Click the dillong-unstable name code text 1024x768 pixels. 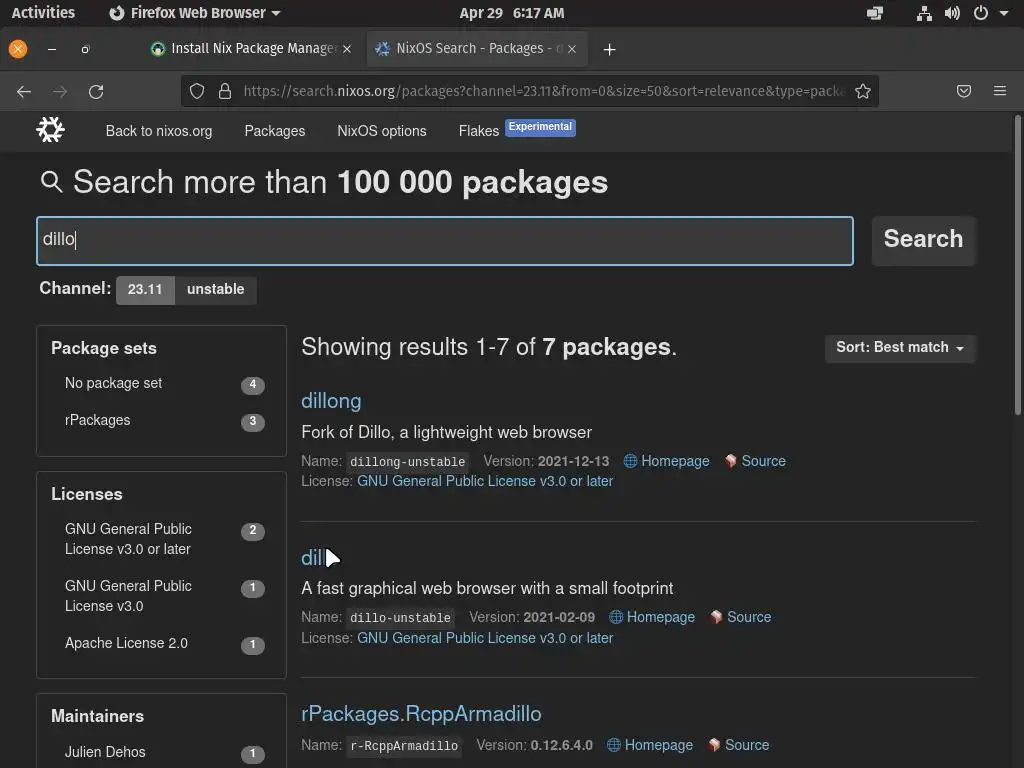pos(408,462)
